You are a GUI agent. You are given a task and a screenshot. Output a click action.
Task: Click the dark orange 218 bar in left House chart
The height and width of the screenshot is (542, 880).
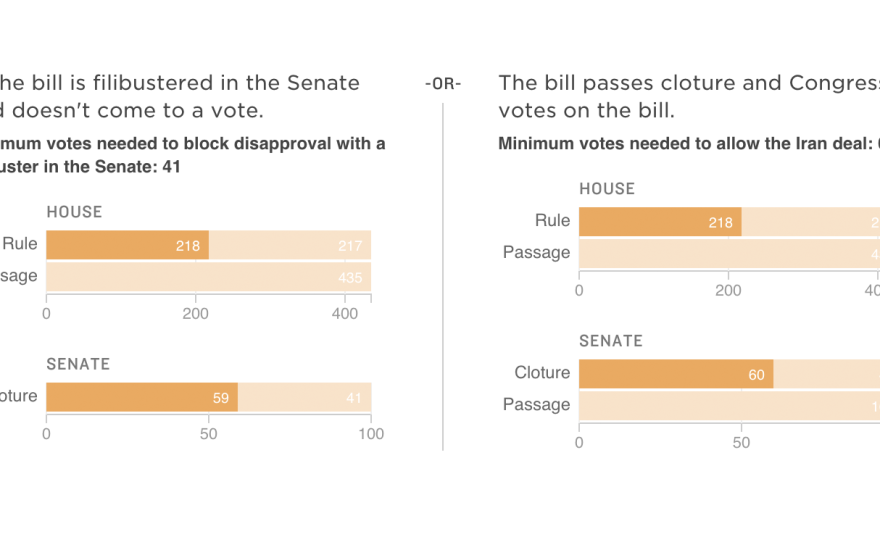127,245
